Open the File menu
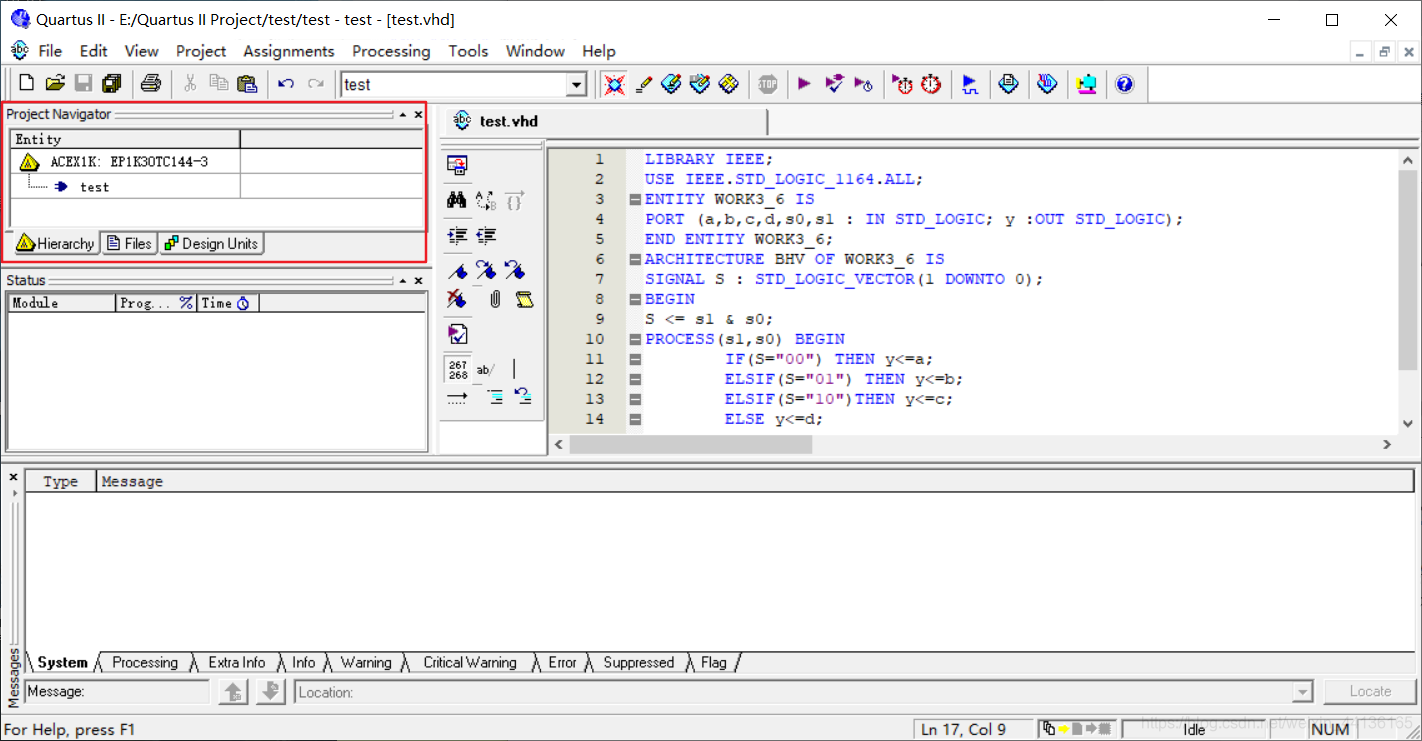1422x741 pixels. (50, 51)
